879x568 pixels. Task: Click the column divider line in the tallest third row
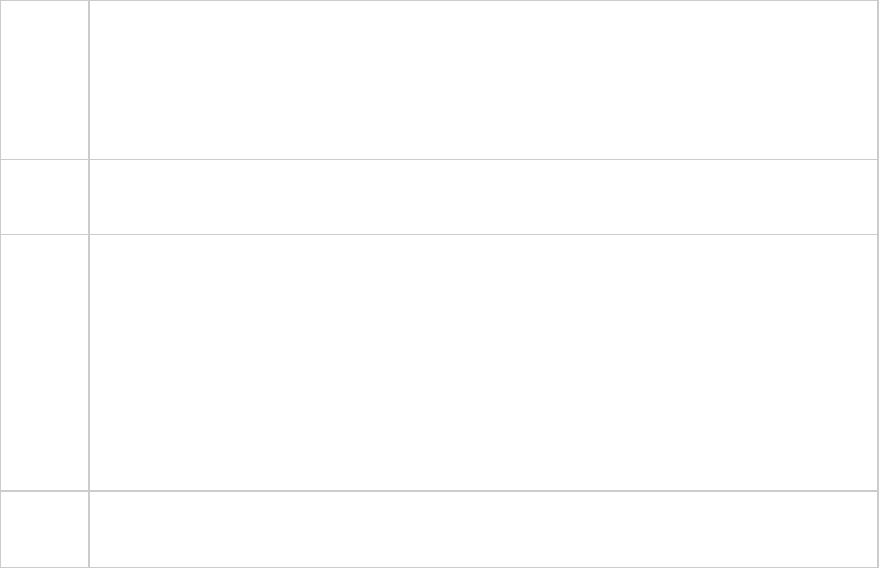tap(88, 362)
